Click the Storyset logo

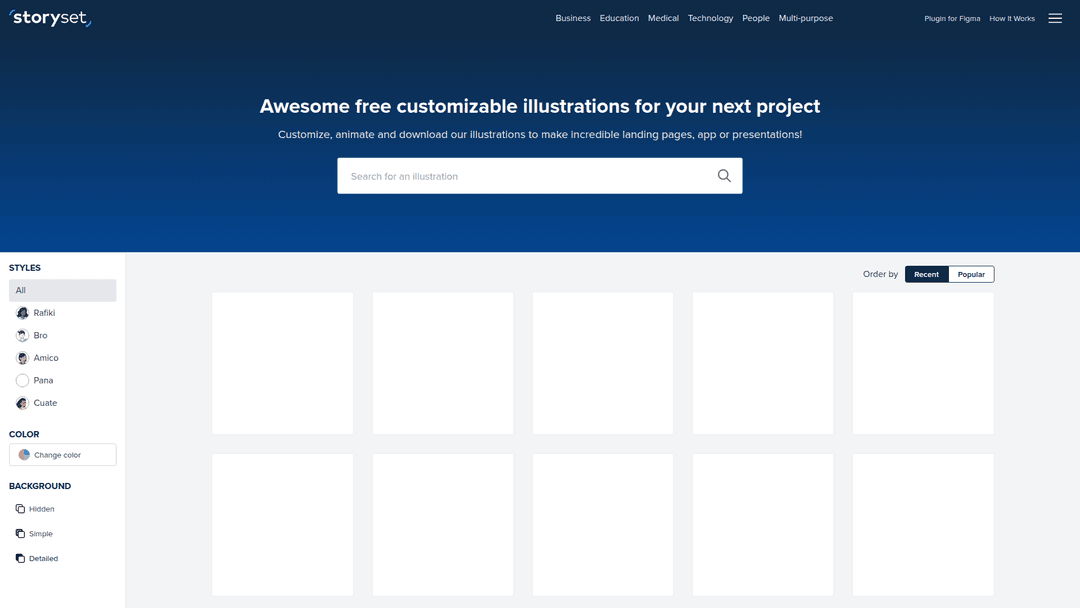click(x=50, y=18)
